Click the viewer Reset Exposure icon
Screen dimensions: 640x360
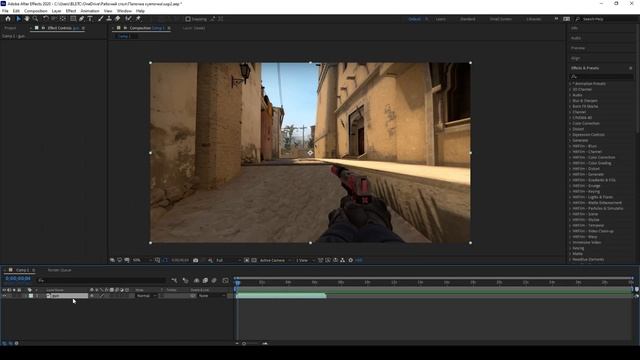click(x=351, y=260)
